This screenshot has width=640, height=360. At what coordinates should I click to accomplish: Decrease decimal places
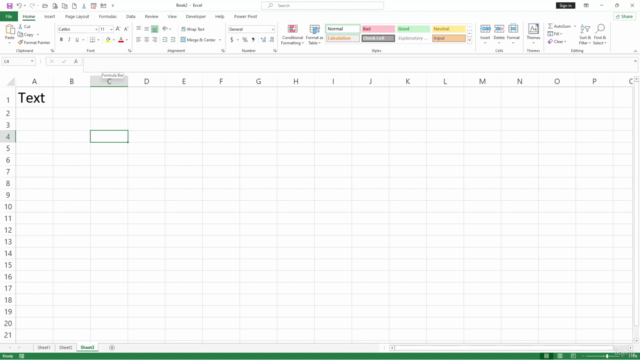272,40
